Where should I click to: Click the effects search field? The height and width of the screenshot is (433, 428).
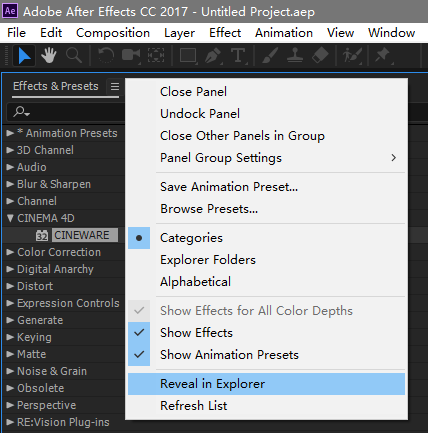(67, 112)
